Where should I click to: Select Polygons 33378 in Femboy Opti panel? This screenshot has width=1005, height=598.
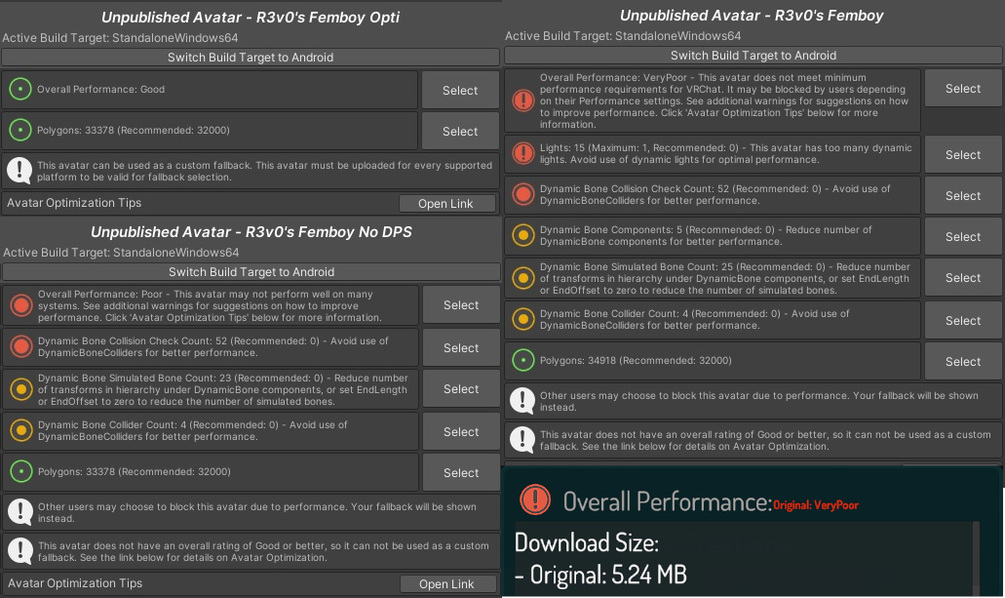click(460, 131)
